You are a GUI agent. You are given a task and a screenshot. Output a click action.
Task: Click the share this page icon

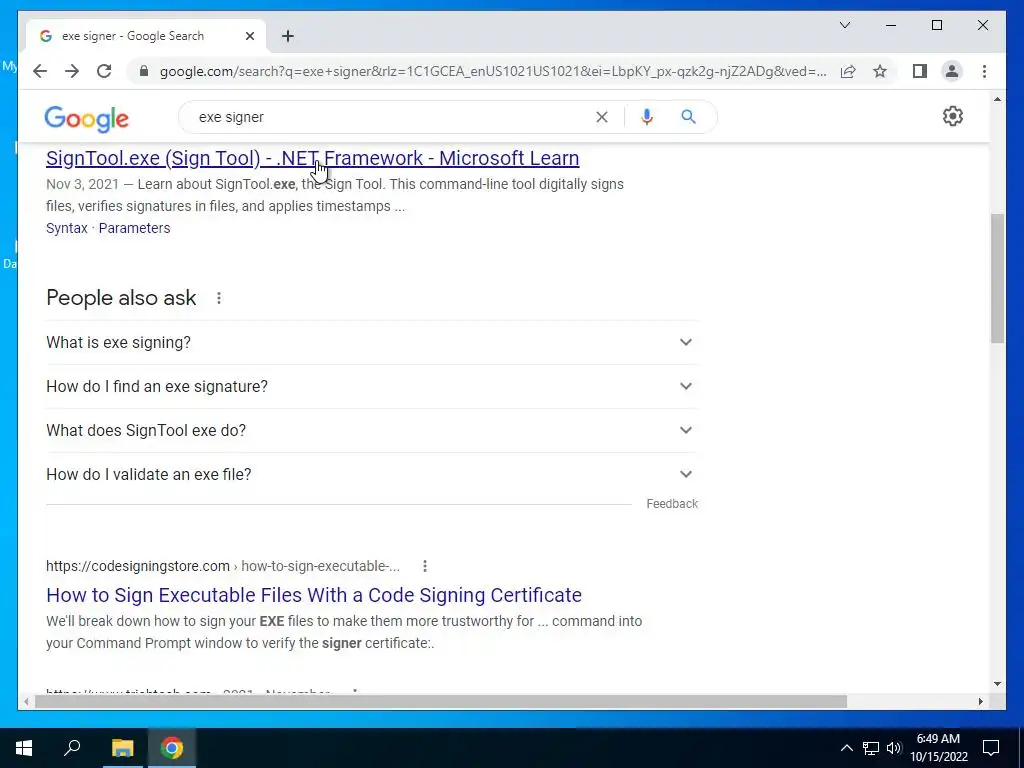tap(848, 71)
